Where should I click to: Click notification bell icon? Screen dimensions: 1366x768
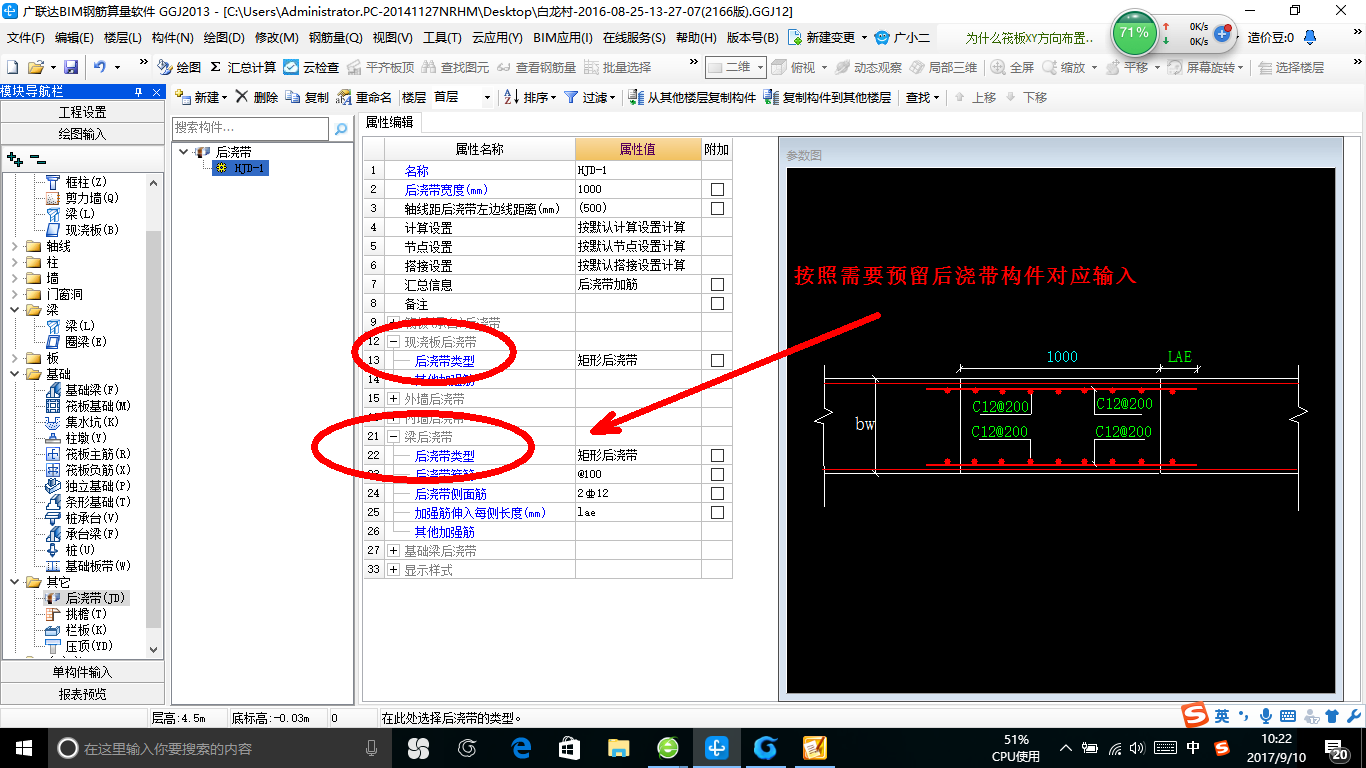point(1310,37)
